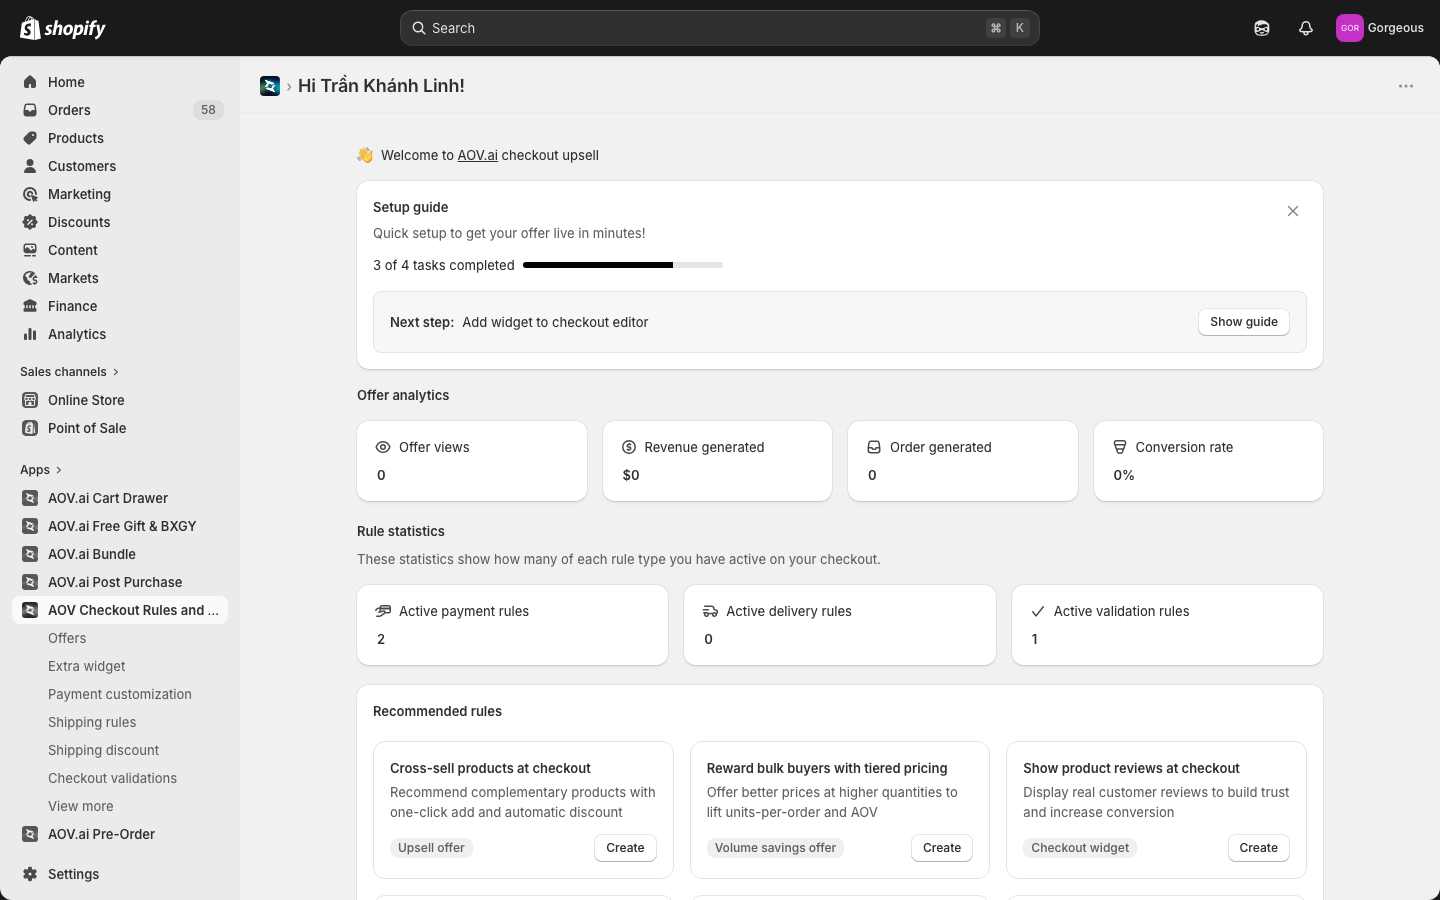Click the Offer views eye icon
This screenshot has width=1440, height=900.
(383, 447)
